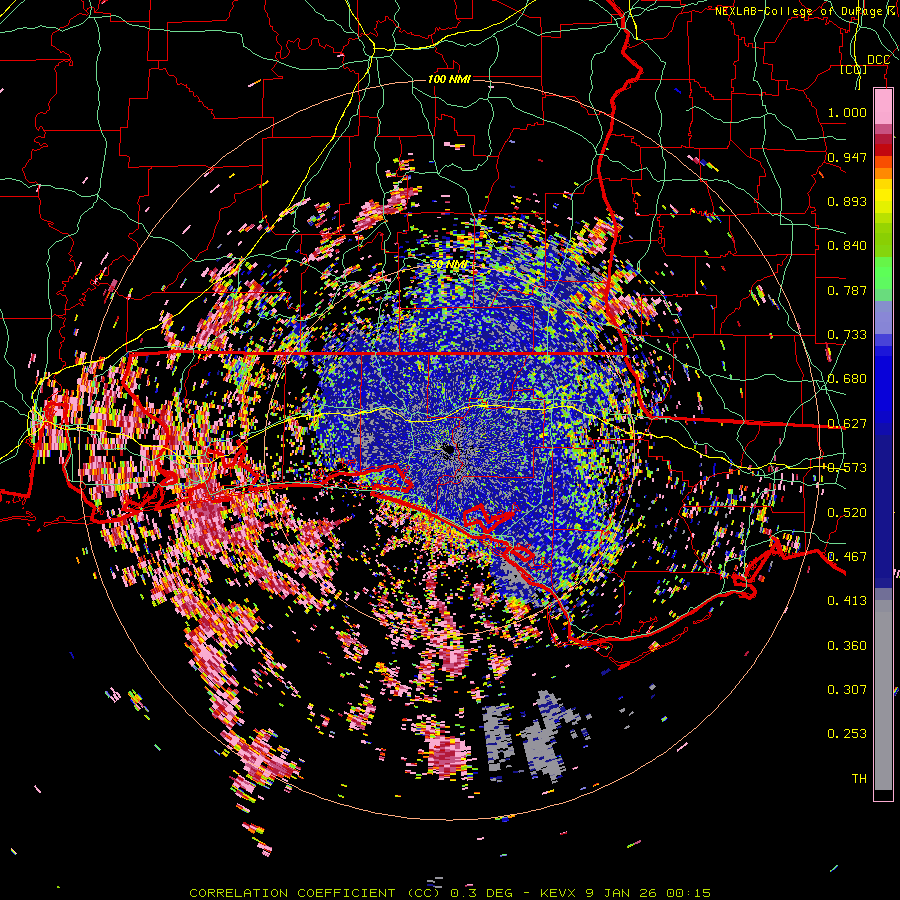Select the 0.680 scale value

[x=847, y=379]
